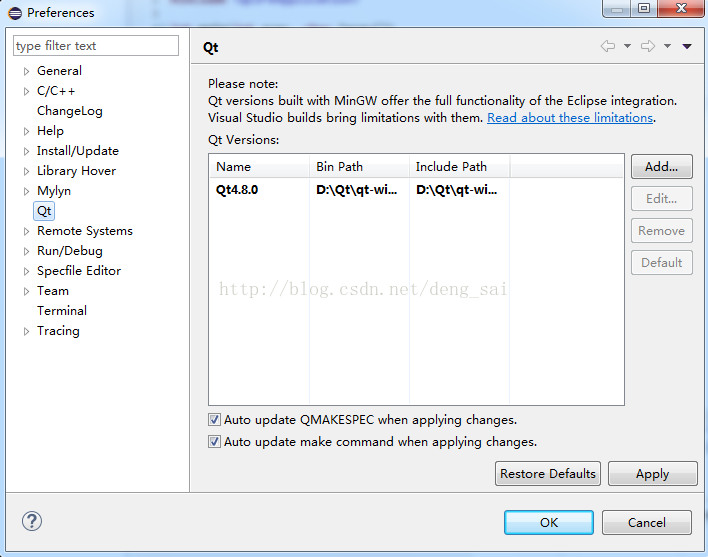Expand the Tracing tree node
The height and width of the screenshot is (557, 708).
point(26,331)
